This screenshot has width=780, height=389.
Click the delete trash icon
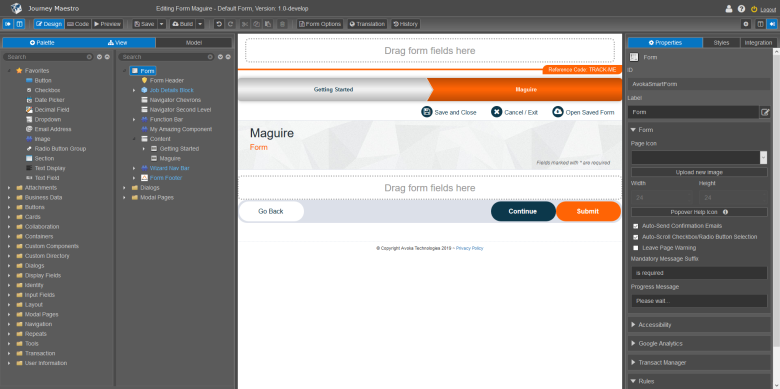[x=282, y=24]
